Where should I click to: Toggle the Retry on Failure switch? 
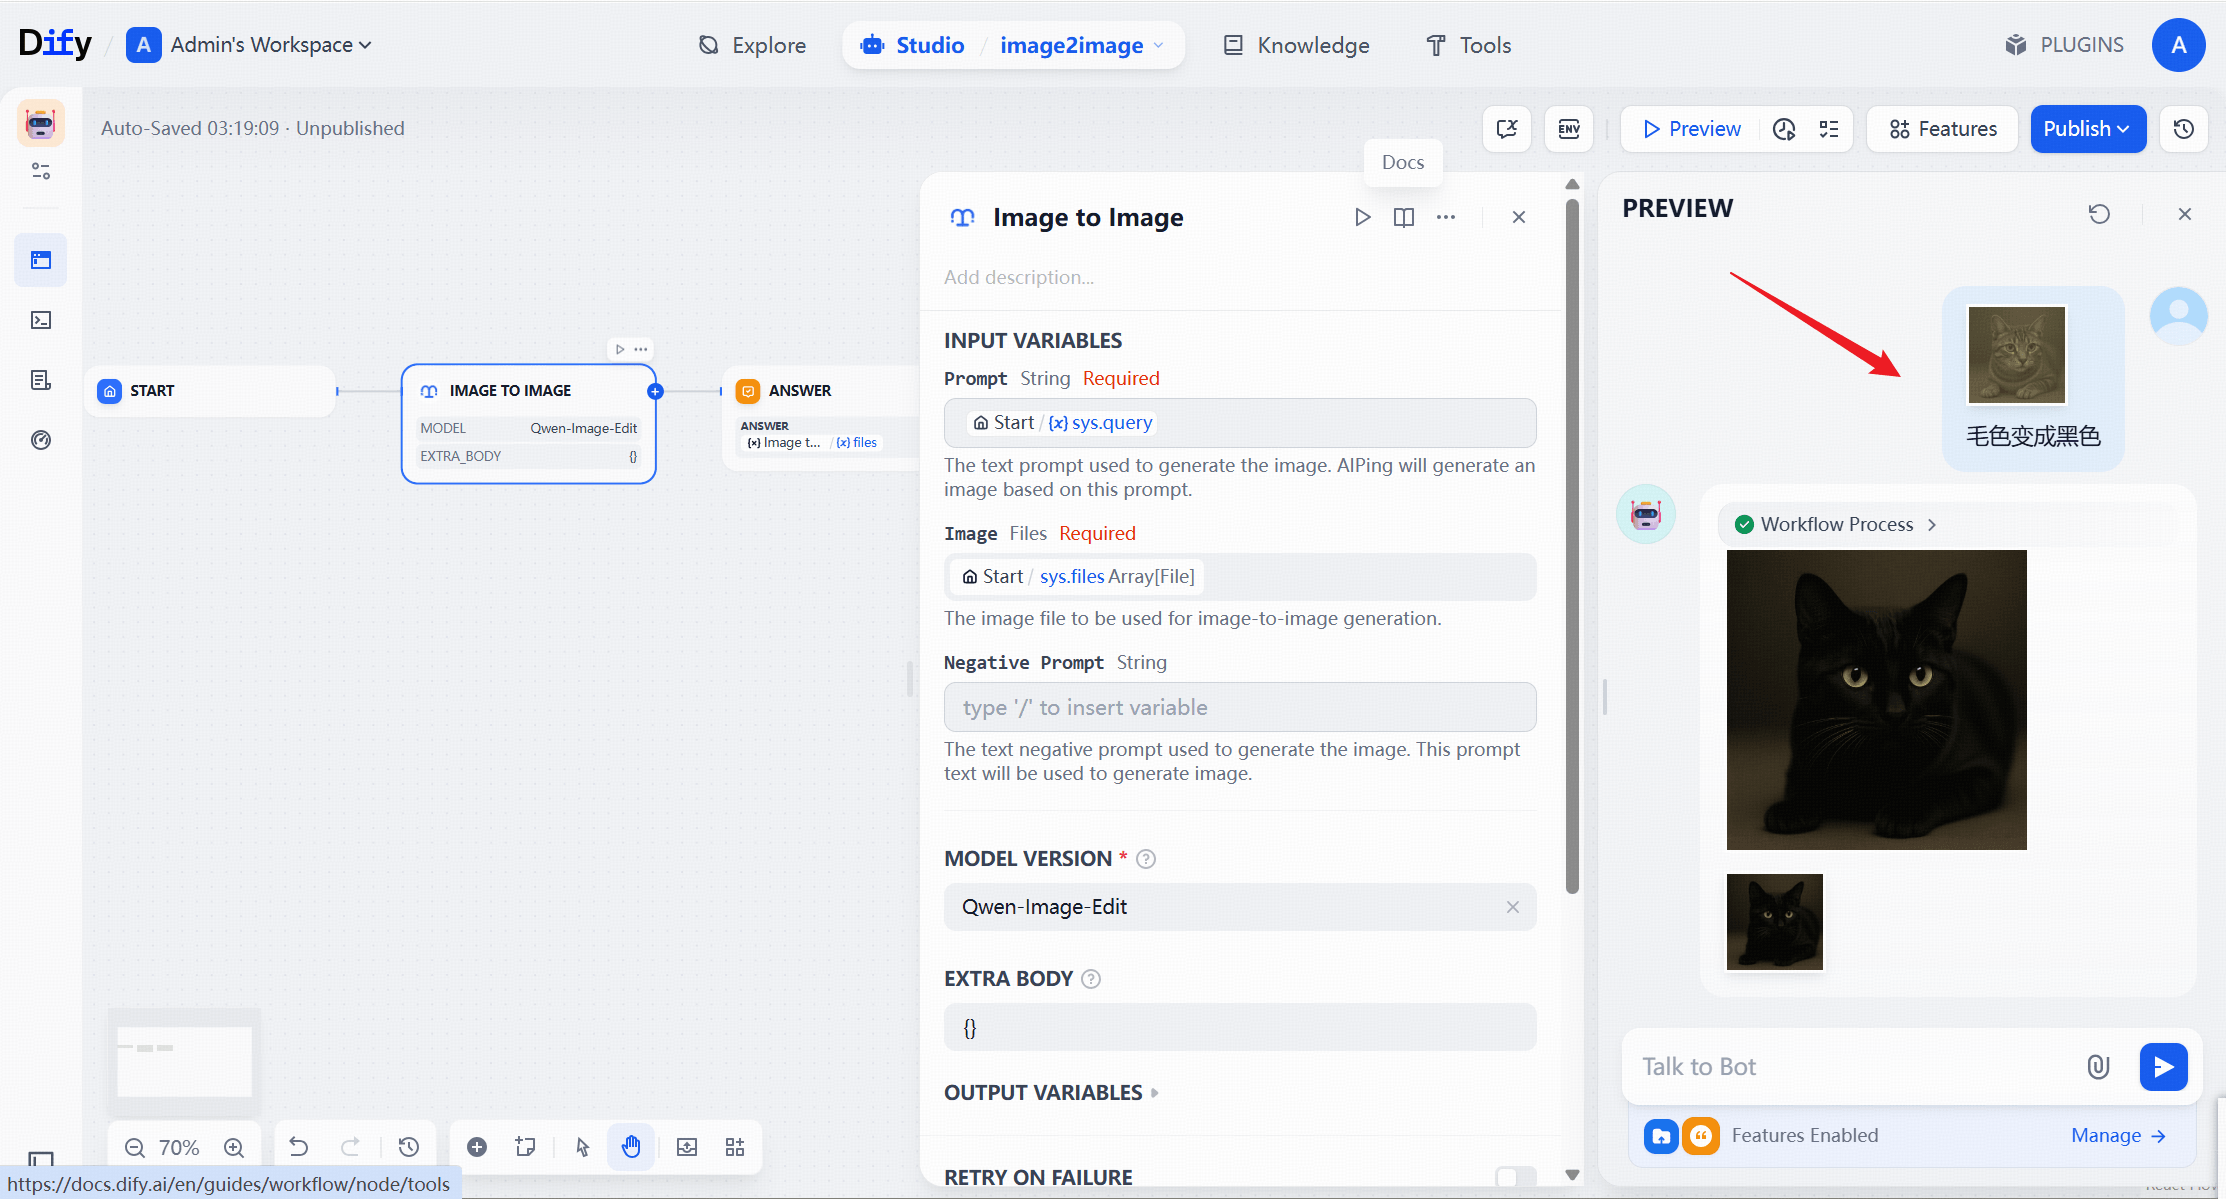point(1515,1177)
